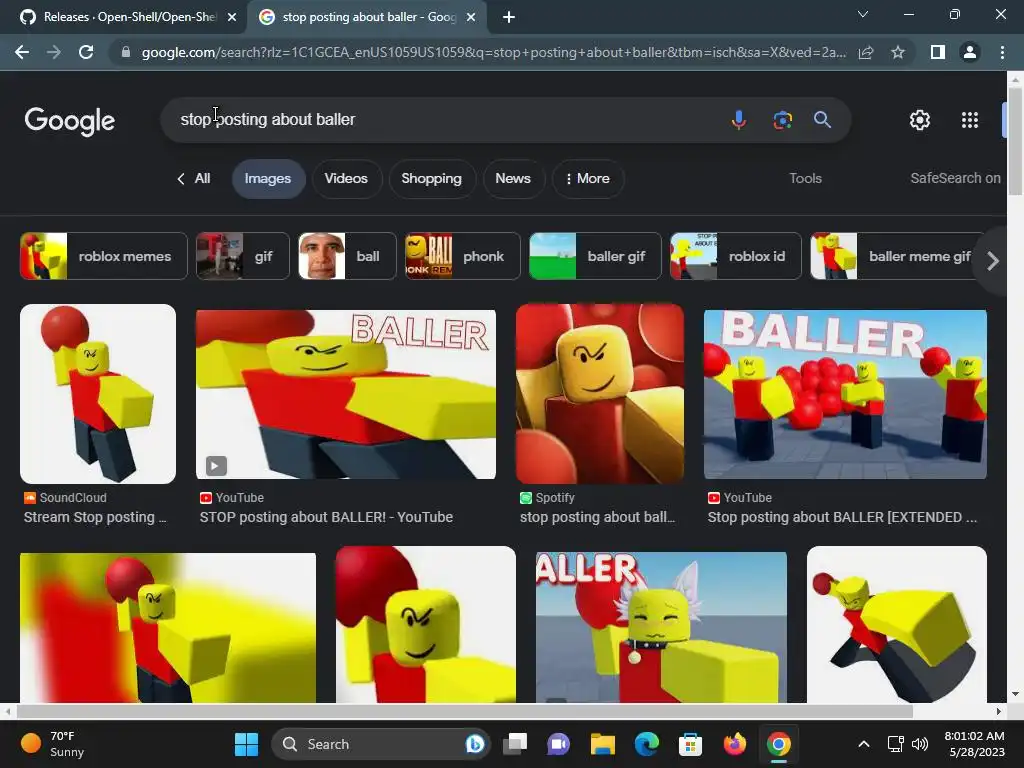Click the magnifier search button
This screenshot has height=768, width=1024.
click(822, 120)
